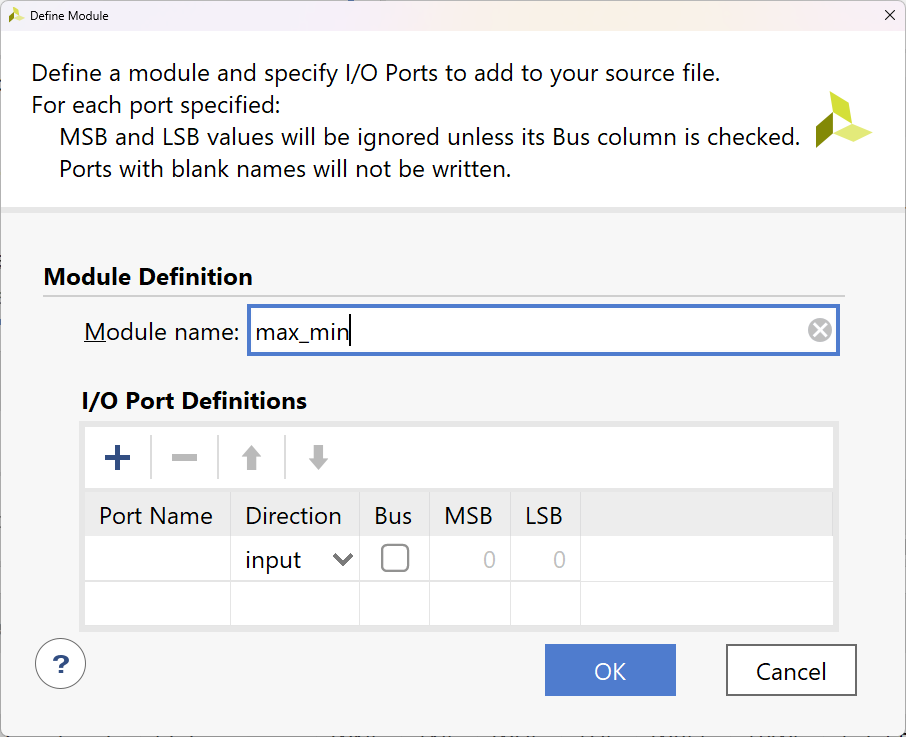Edit the first row Port Name cell
The width and height of the screenshot is (906, 737).
coord(157,560)
